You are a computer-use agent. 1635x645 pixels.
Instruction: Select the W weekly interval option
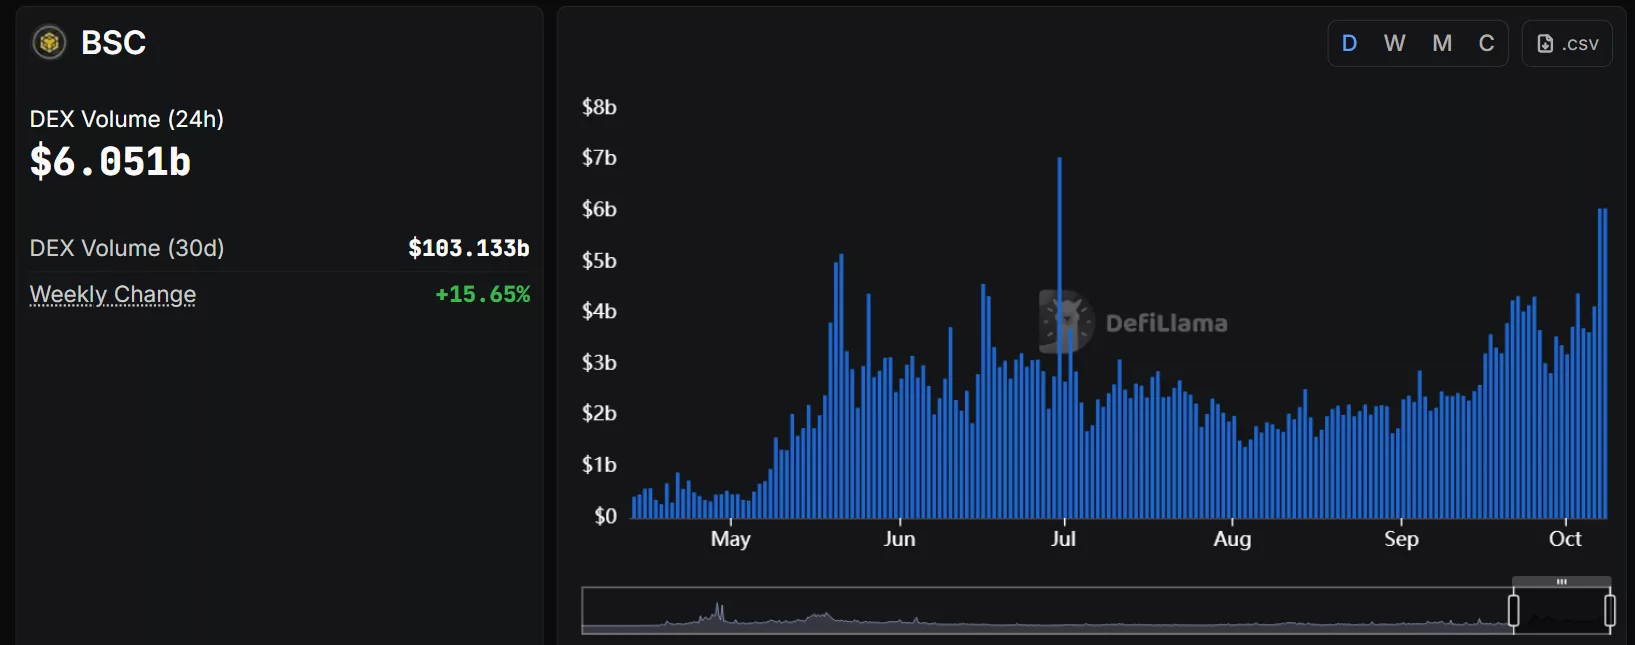1394,44
